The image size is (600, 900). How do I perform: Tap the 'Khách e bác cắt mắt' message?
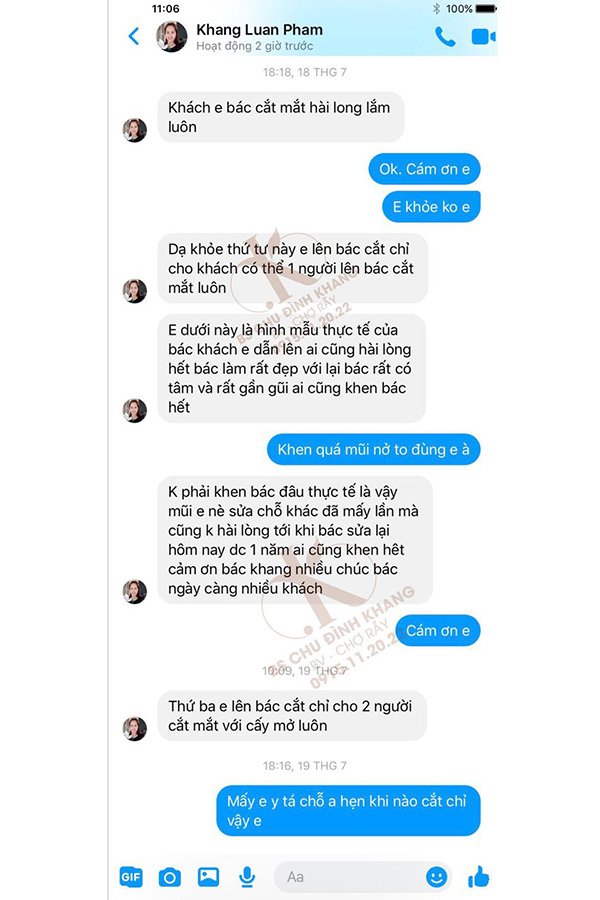click(281, 117)
